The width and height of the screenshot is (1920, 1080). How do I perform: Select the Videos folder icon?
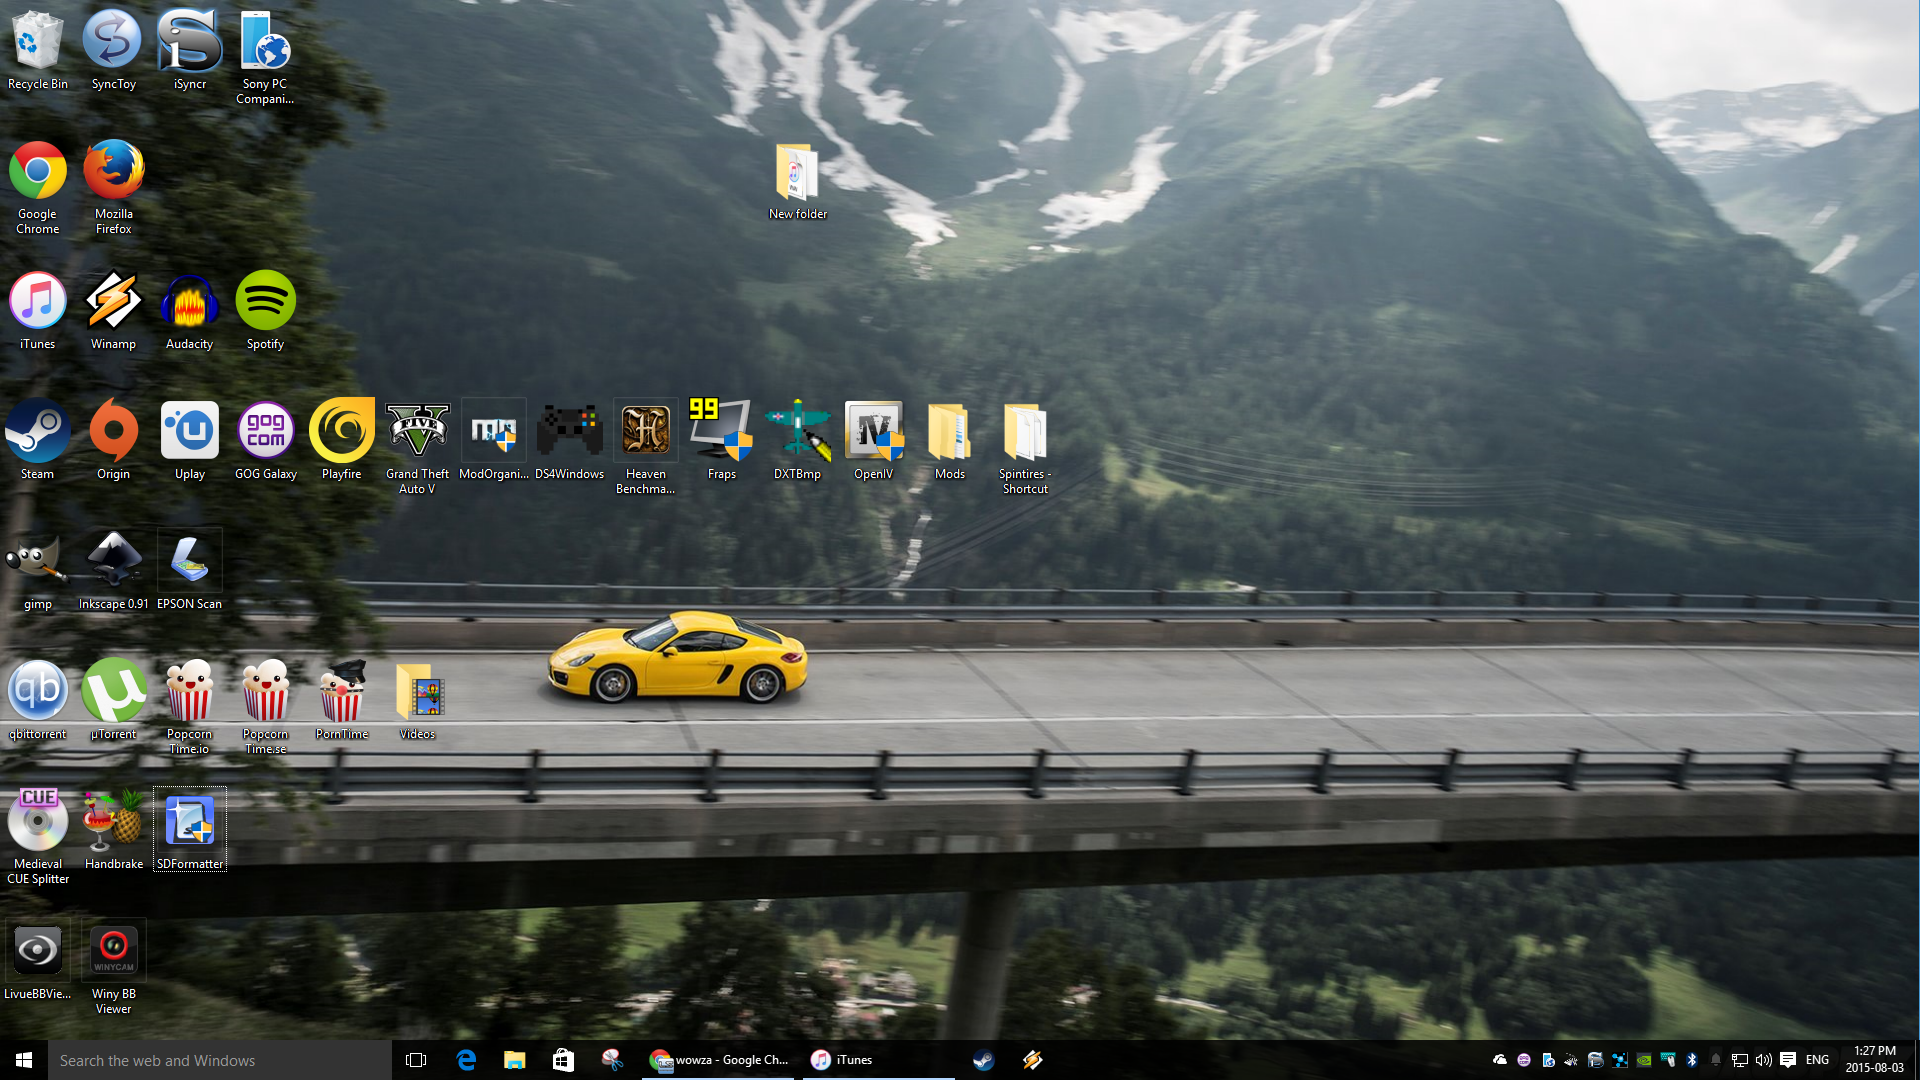click(x=417, y=700)
